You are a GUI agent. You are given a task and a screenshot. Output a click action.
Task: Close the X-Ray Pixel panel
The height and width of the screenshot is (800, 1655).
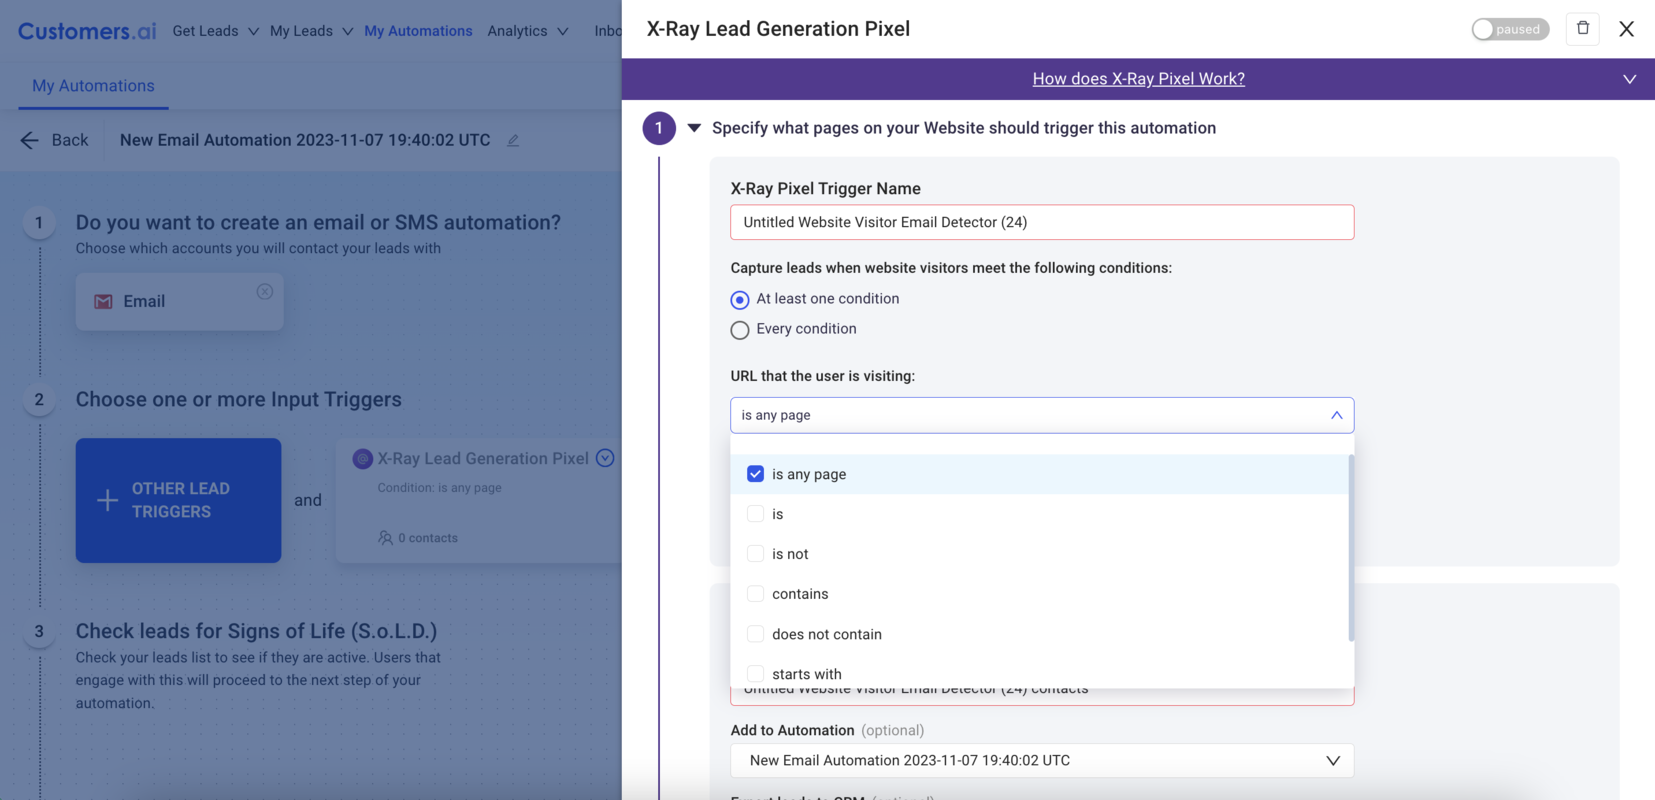[x=1627, y=29]
